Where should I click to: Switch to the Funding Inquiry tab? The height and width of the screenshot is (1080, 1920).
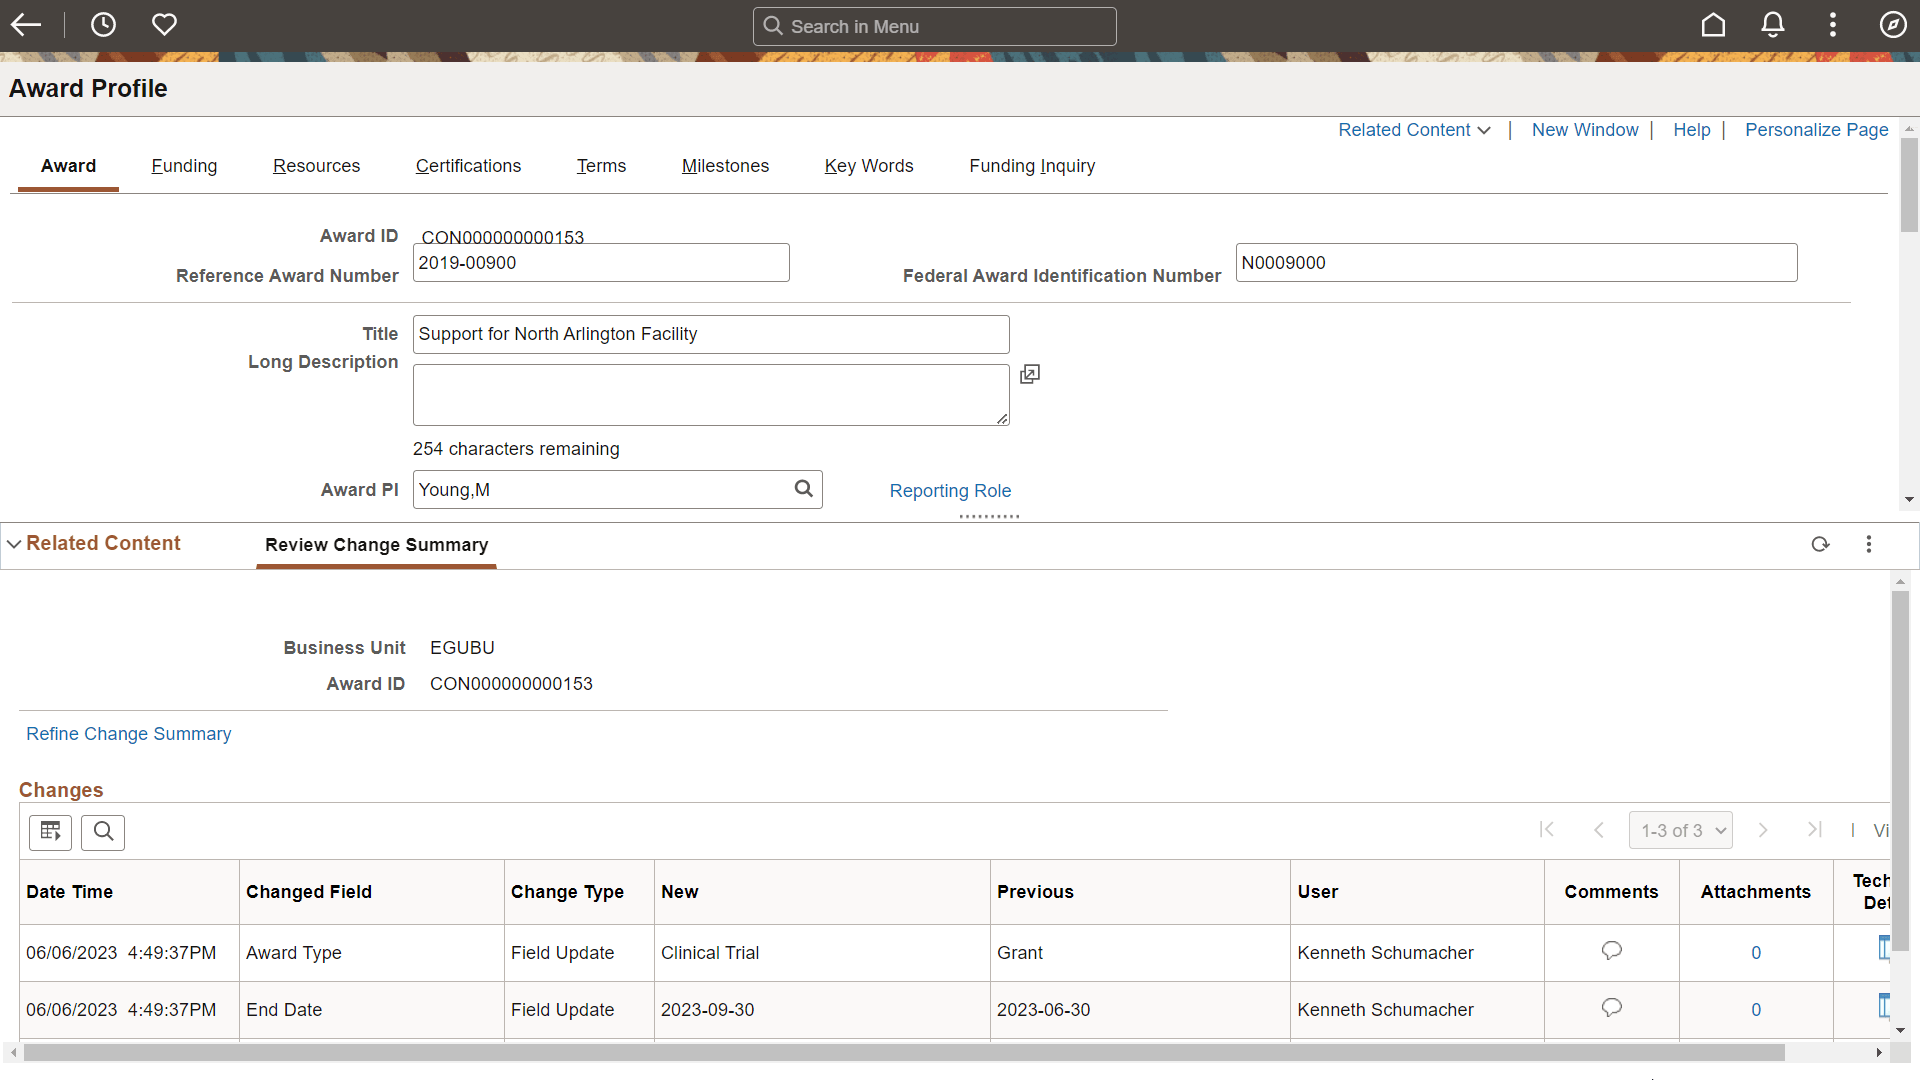(1032, 166)
